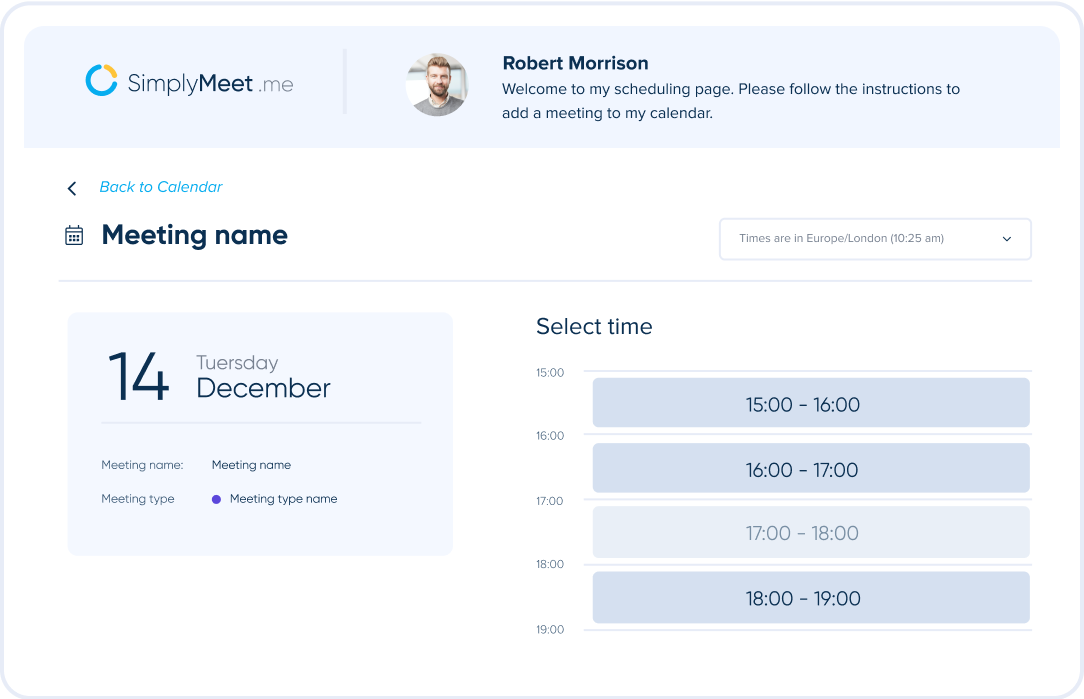Open the Europe/London timezone dropdown

click(875, 239)
